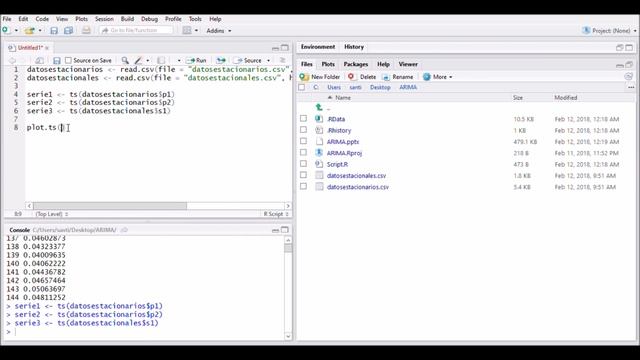Expand the code tools wand dropdown arrow
The width and height of the screenshot is (640, 360).
click(x=148, y=60)
